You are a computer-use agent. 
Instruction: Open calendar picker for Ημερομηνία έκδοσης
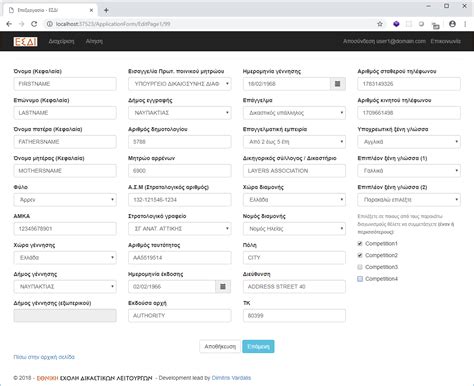223,287
